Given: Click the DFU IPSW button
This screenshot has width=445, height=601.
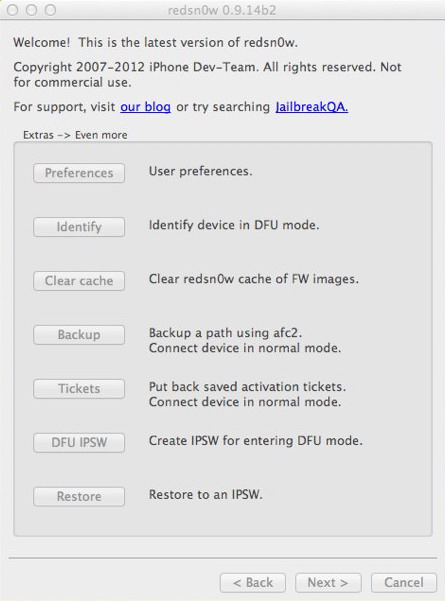Looking at the screenshot, I should tap(79, 443).
